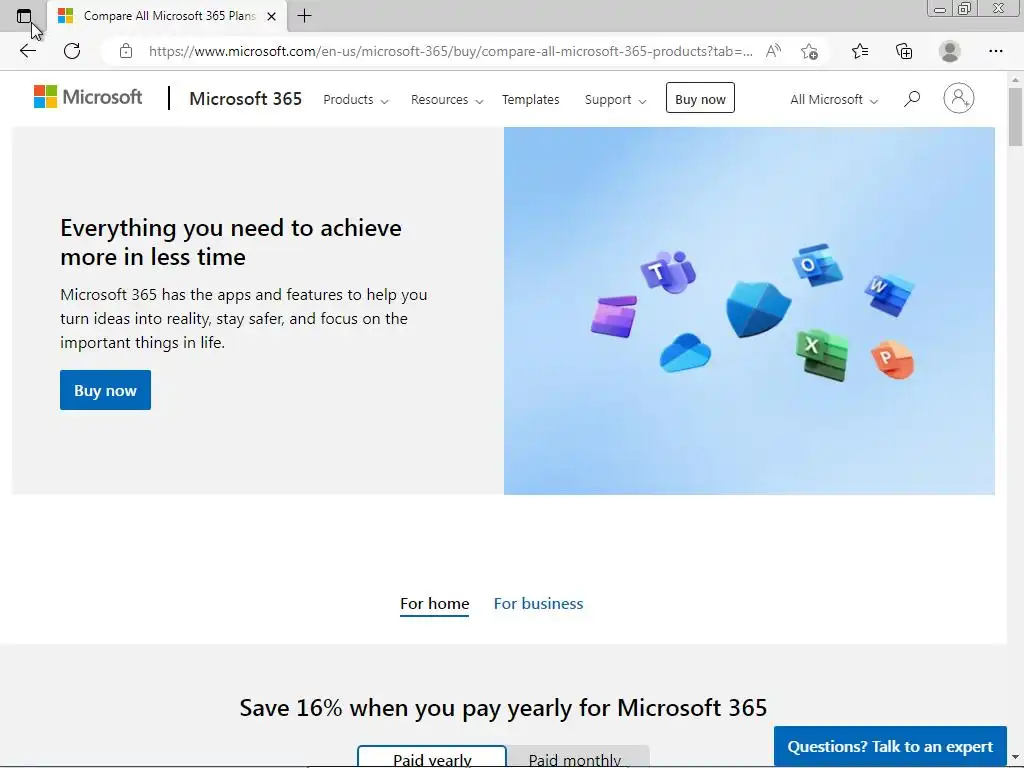The image size is (1024, 768).
Task: Refresh the page with the reload icon
Action: coord(72,51)
